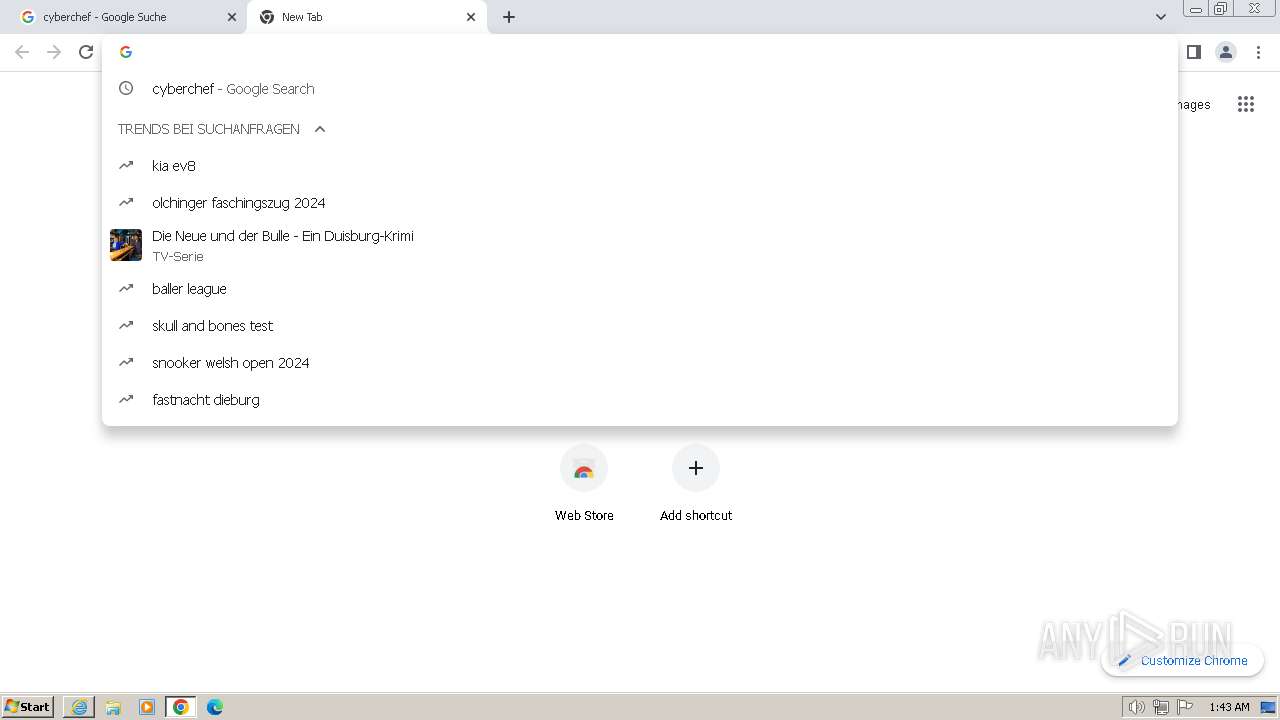Choose the baller league suggestion

(x=640, y=289)
